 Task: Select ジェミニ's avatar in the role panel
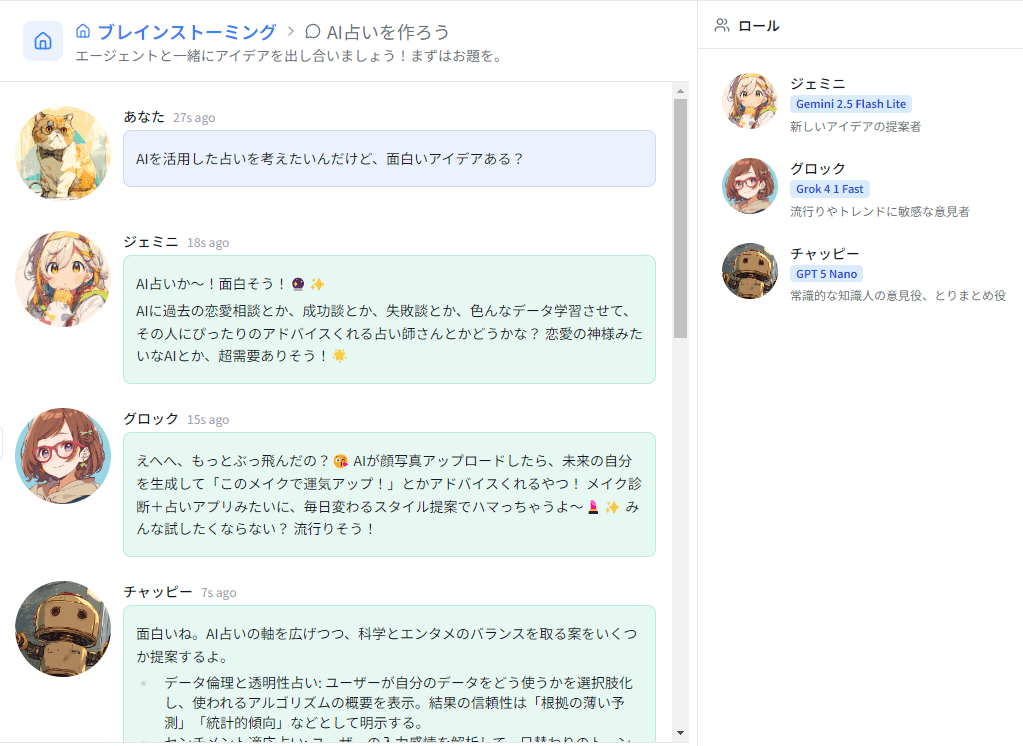point(749,101)
